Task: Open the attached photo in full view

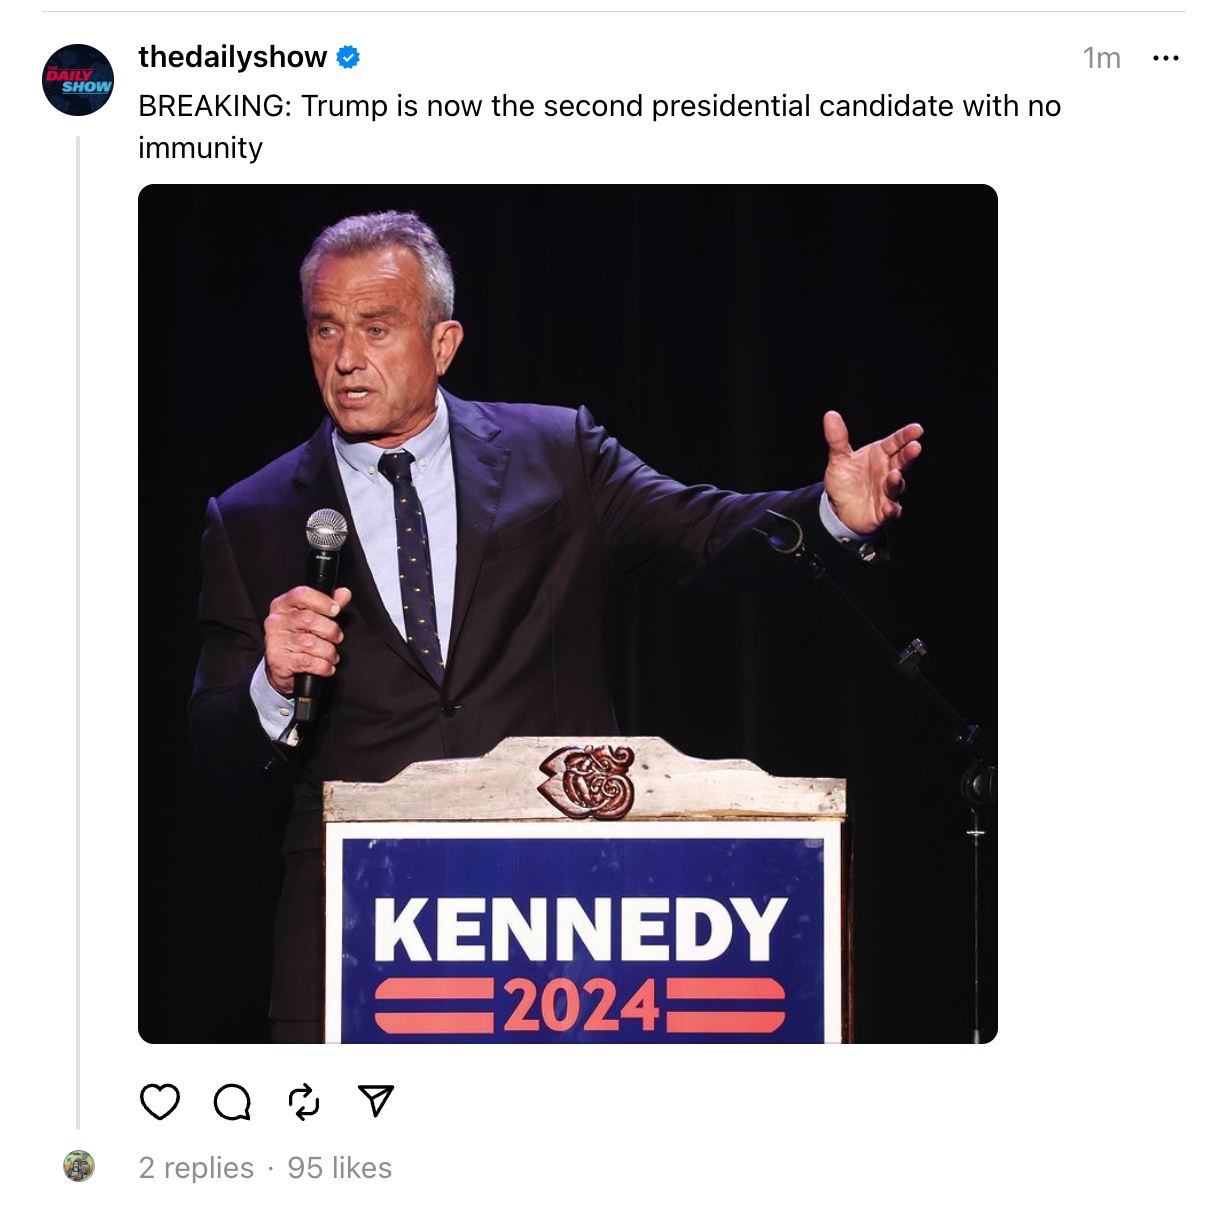Action: coord(568,400)
